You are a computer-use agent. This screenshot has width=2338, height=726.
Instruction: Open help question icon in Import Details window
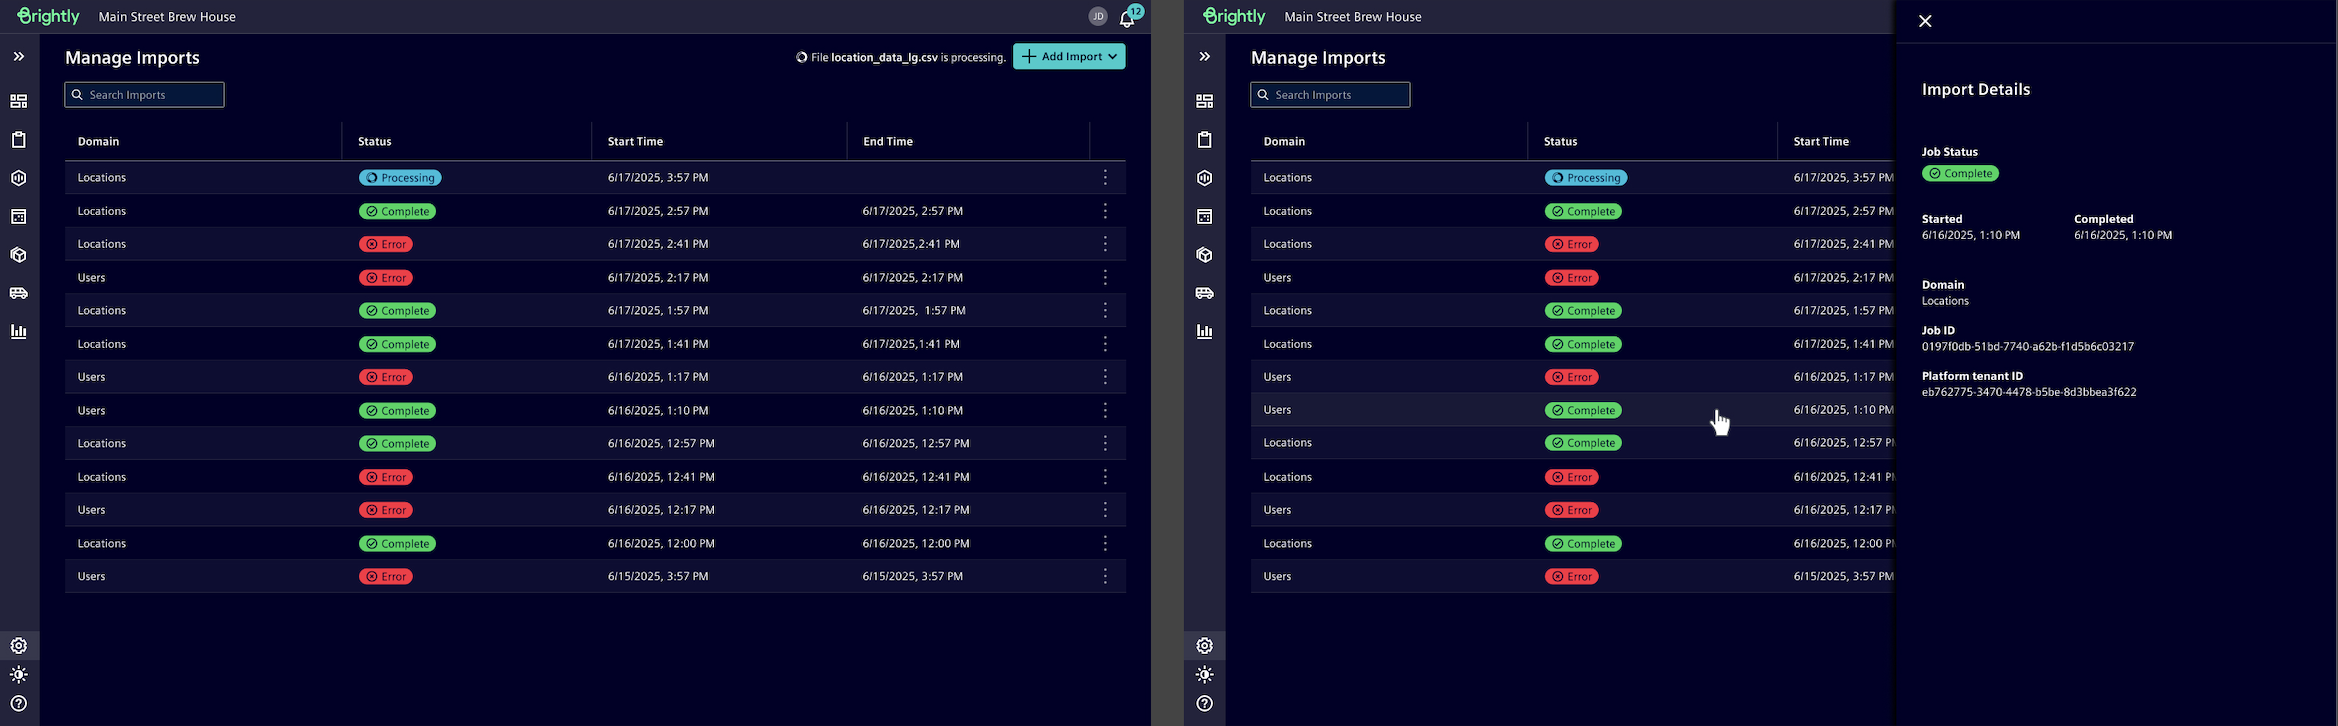tap(1205, 704)
